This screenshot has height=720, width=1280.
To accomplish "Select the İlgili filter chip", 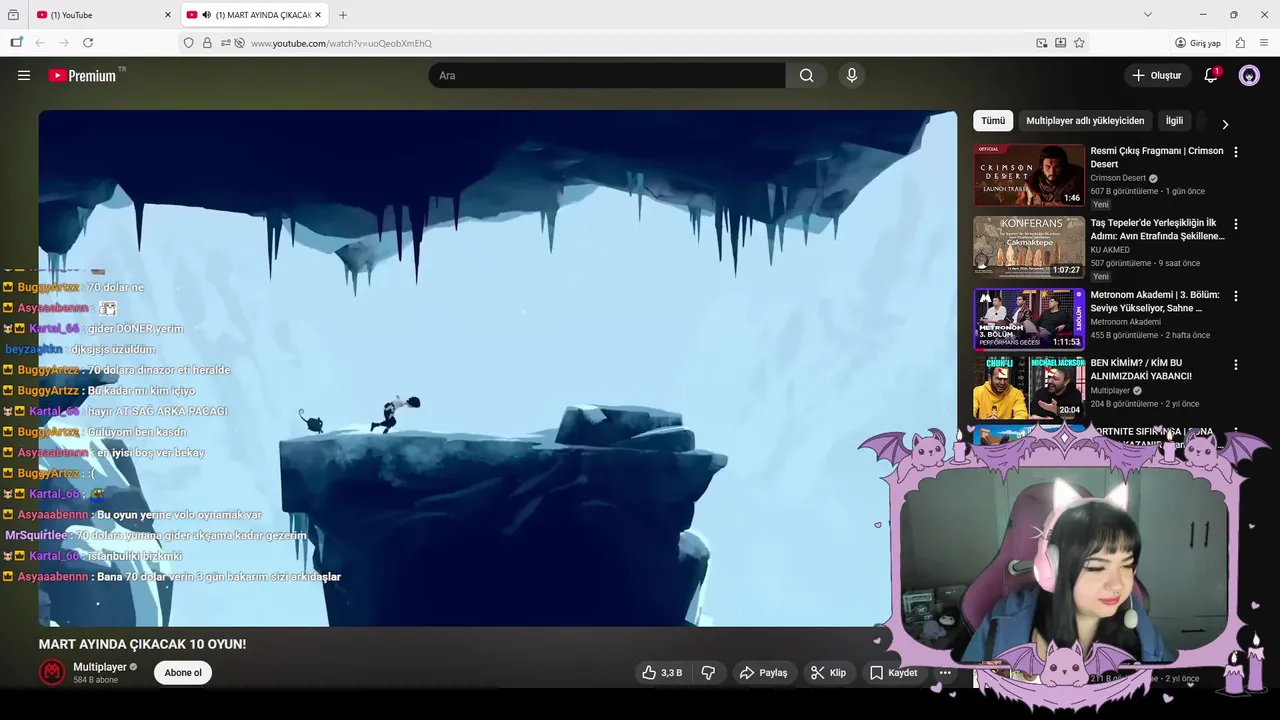I will [x=1174, y=121].
